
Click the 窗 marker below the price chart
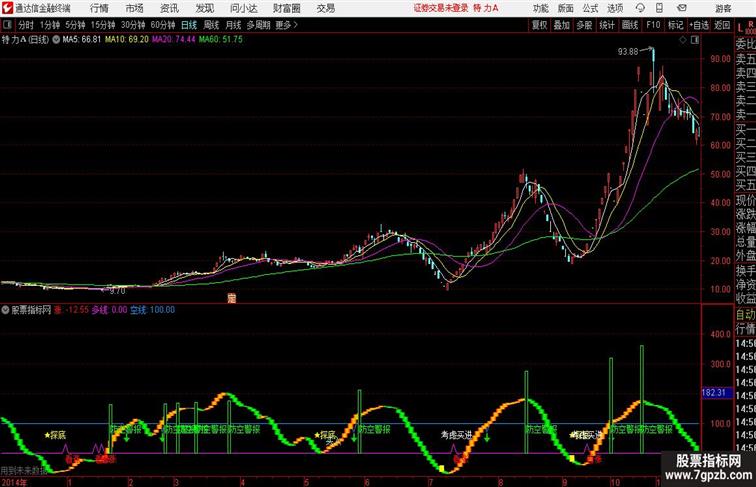(x=232, y=298)
